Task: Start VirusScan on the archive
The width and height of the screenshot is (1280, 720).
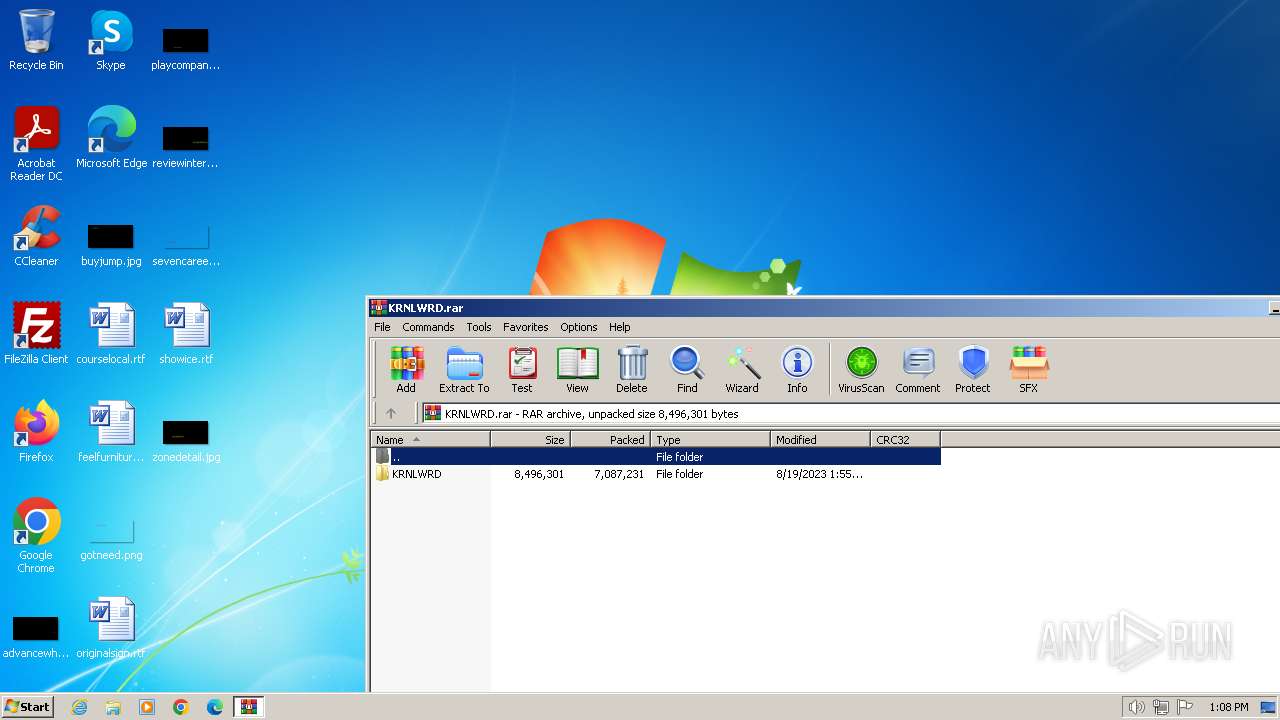Action: point(861,370)
